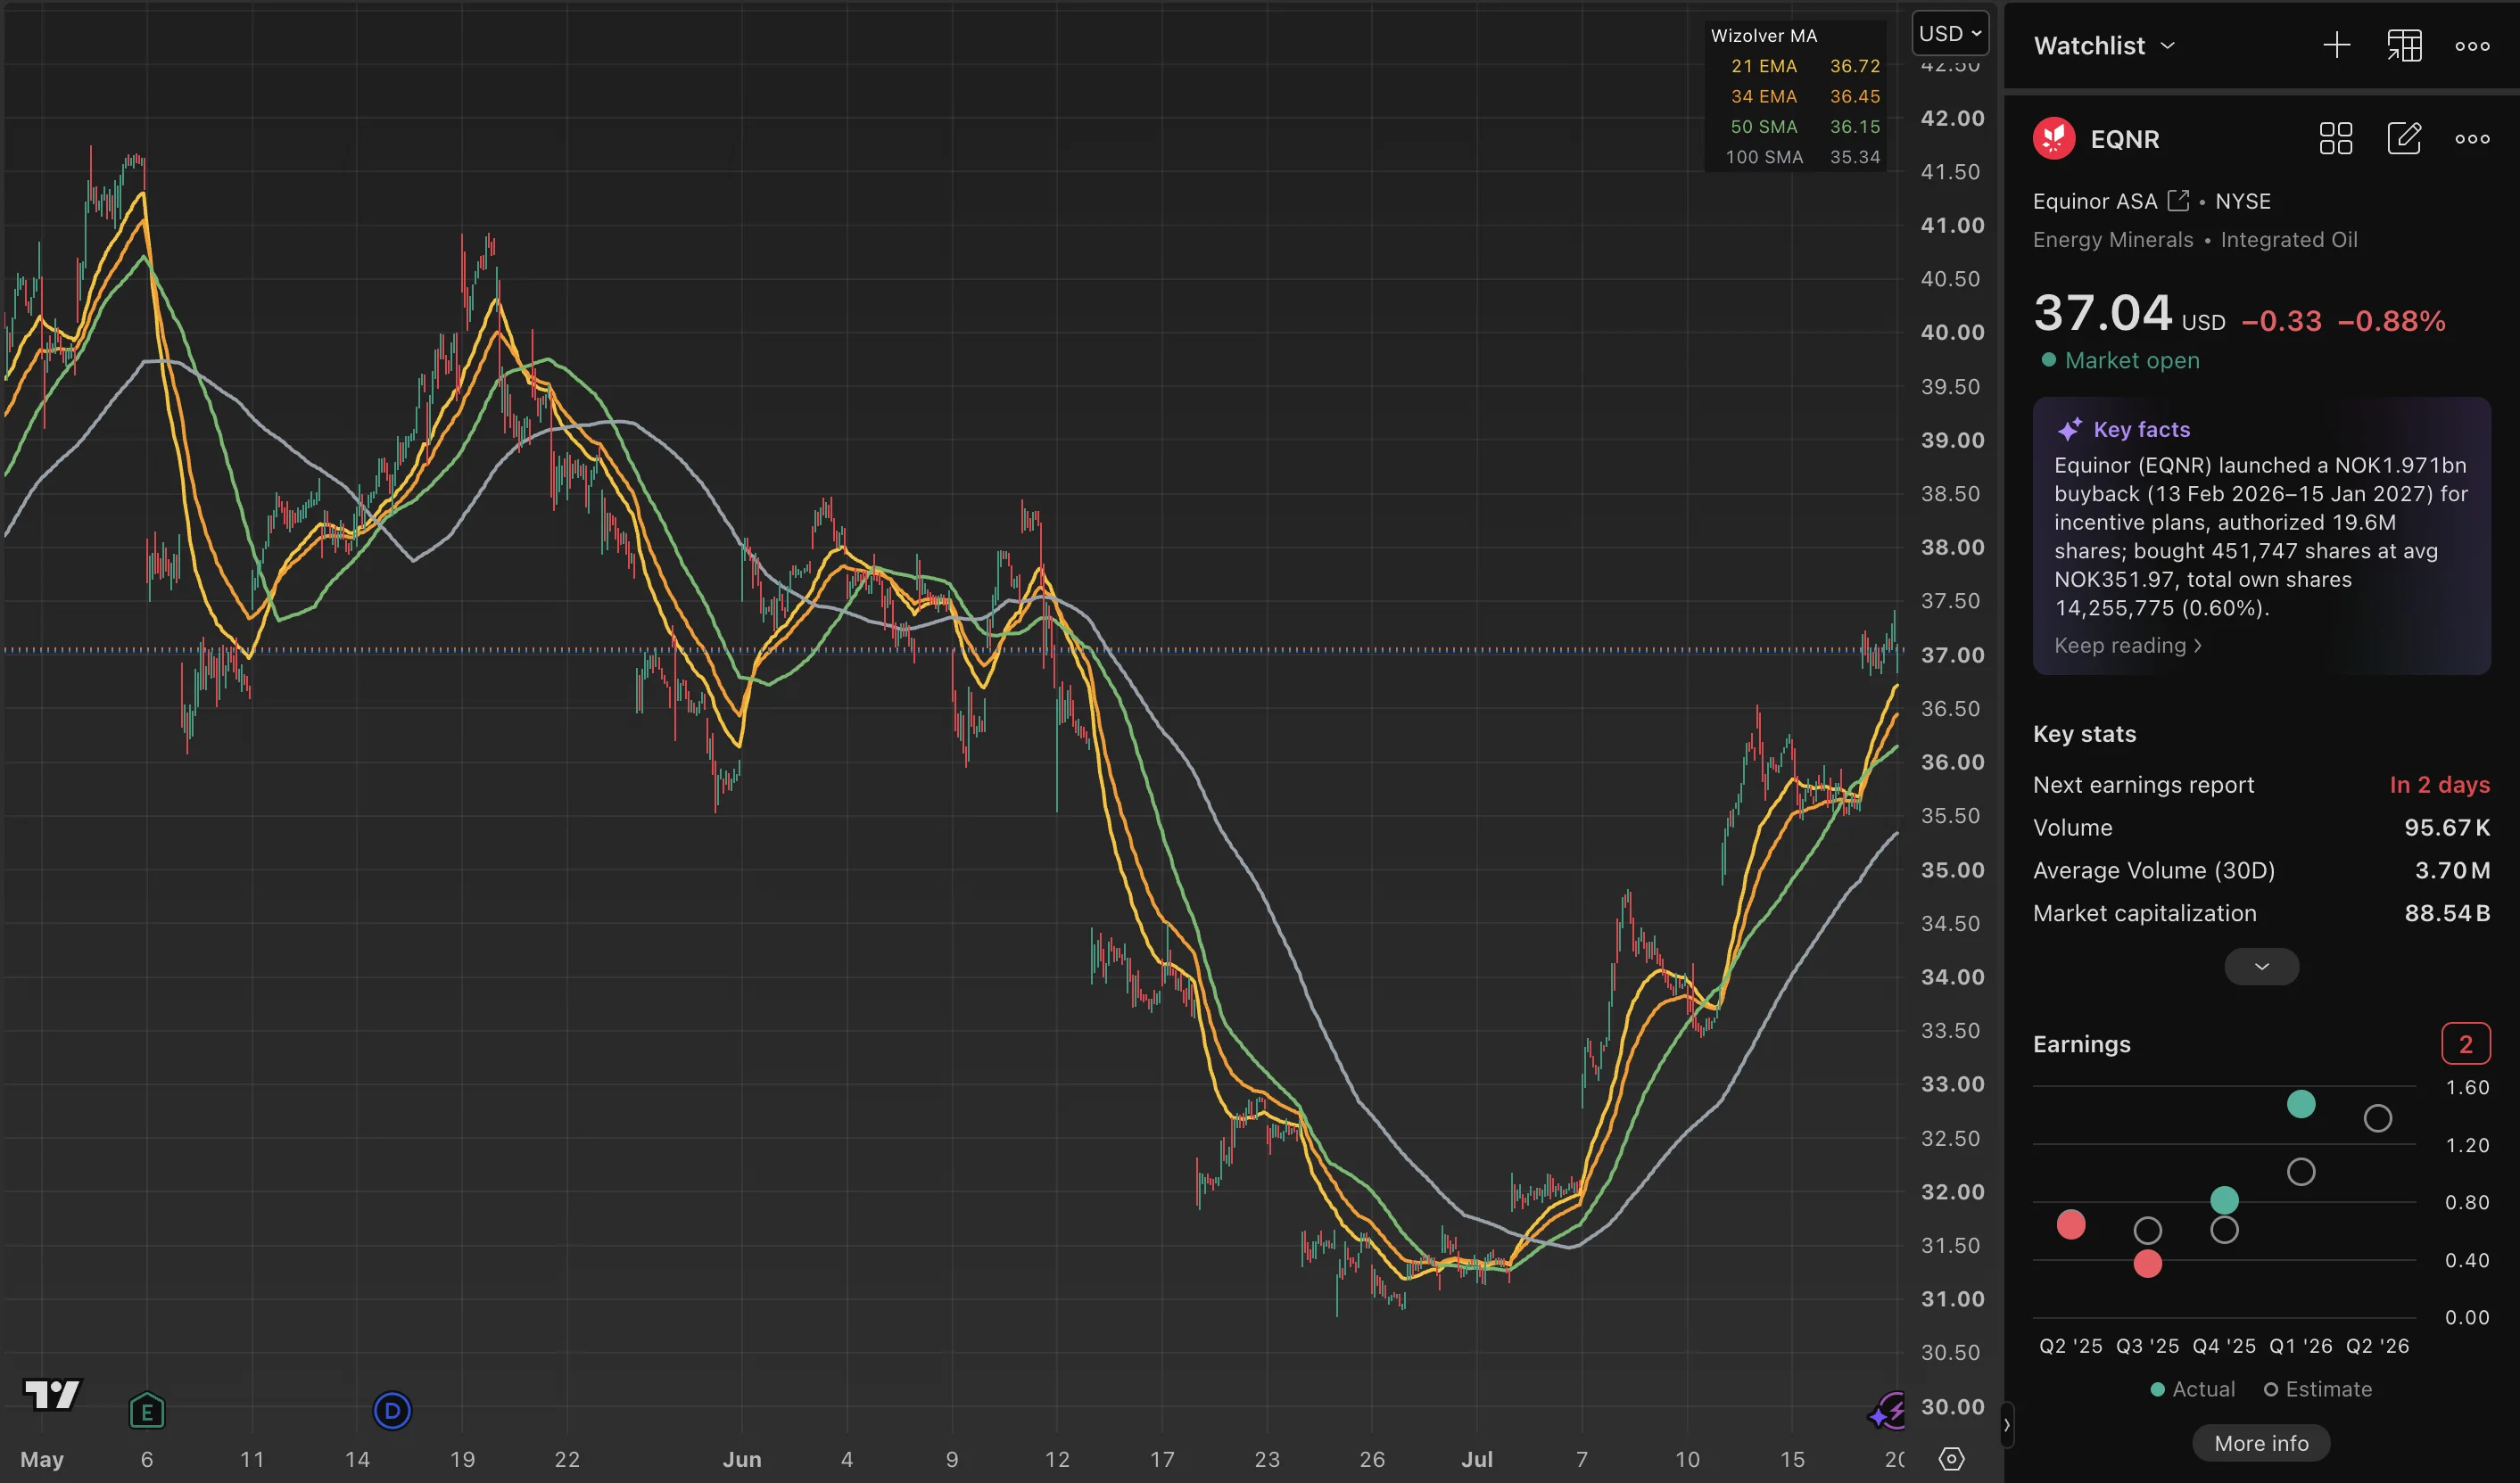Click the Q1 '26 actual earnings dot

(x=2301, y=1104)
